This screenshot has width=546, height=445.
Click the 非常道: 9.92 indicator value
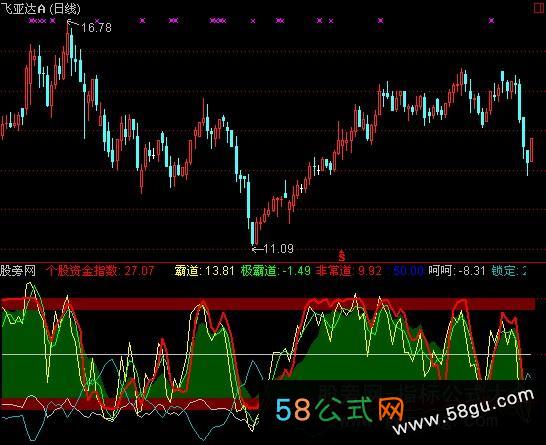pos(349,271)
